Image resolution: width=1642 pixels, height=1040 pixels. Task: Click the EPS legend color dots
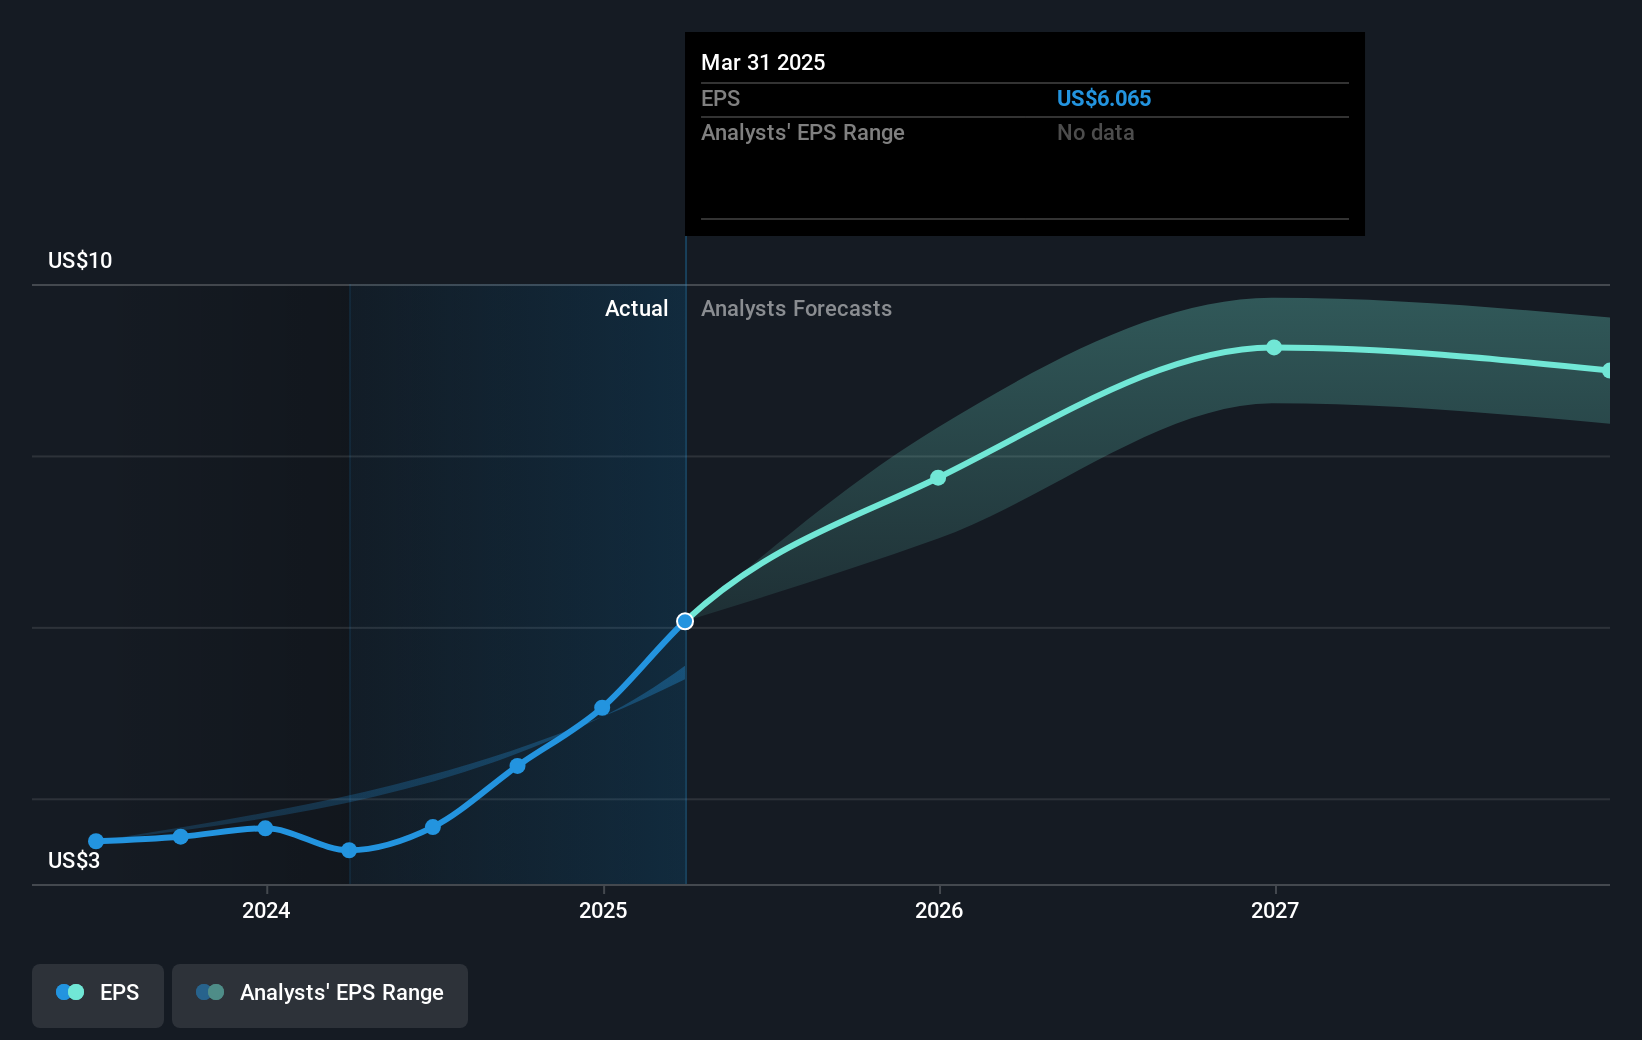[x=70, y=992]
